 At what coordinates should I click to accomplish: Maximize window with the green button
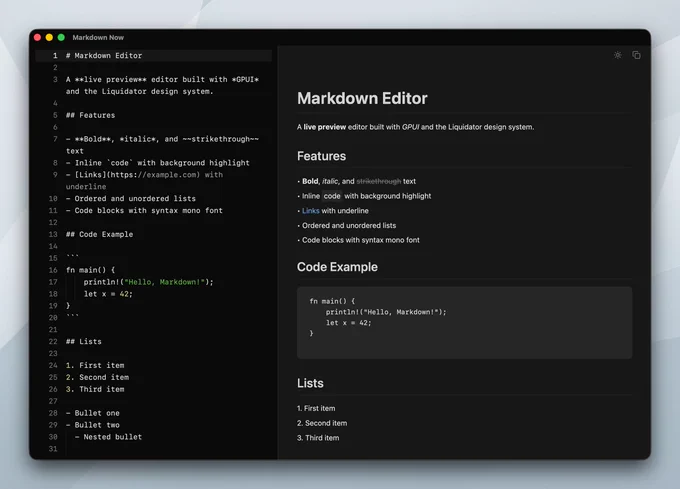pyautogui.click(x=61, y=37)
